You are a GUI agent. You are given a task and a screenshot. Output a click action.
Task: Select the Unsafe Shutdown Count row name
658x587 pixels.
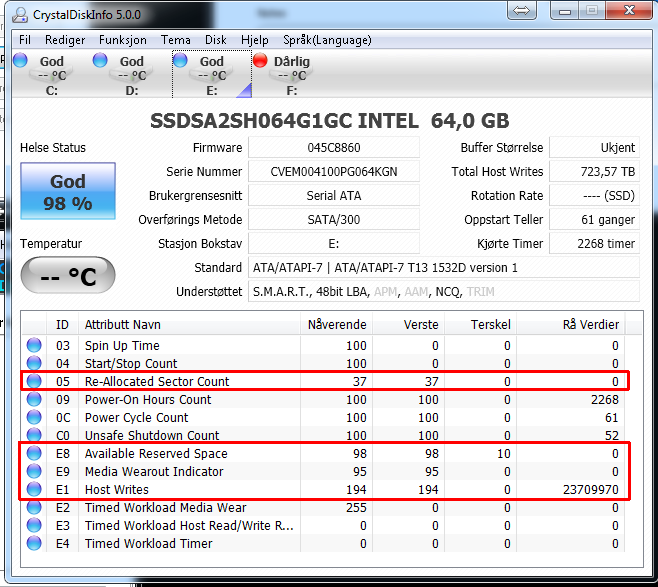(152, 435)
